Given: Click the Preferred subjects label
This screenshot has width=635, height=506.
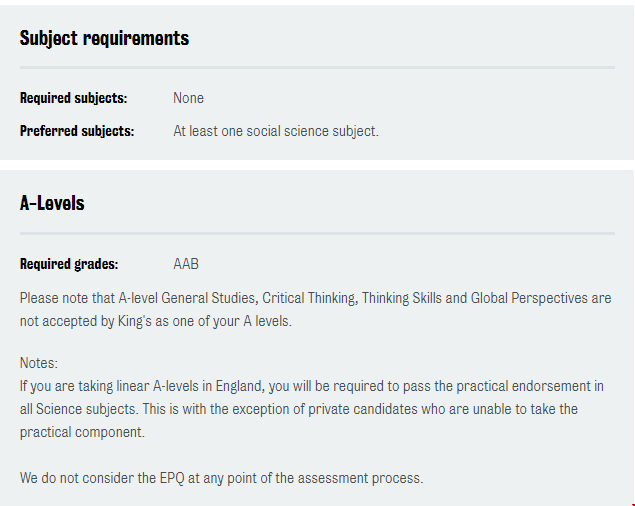Looking at the screenshot, I should tap(76, 131).
